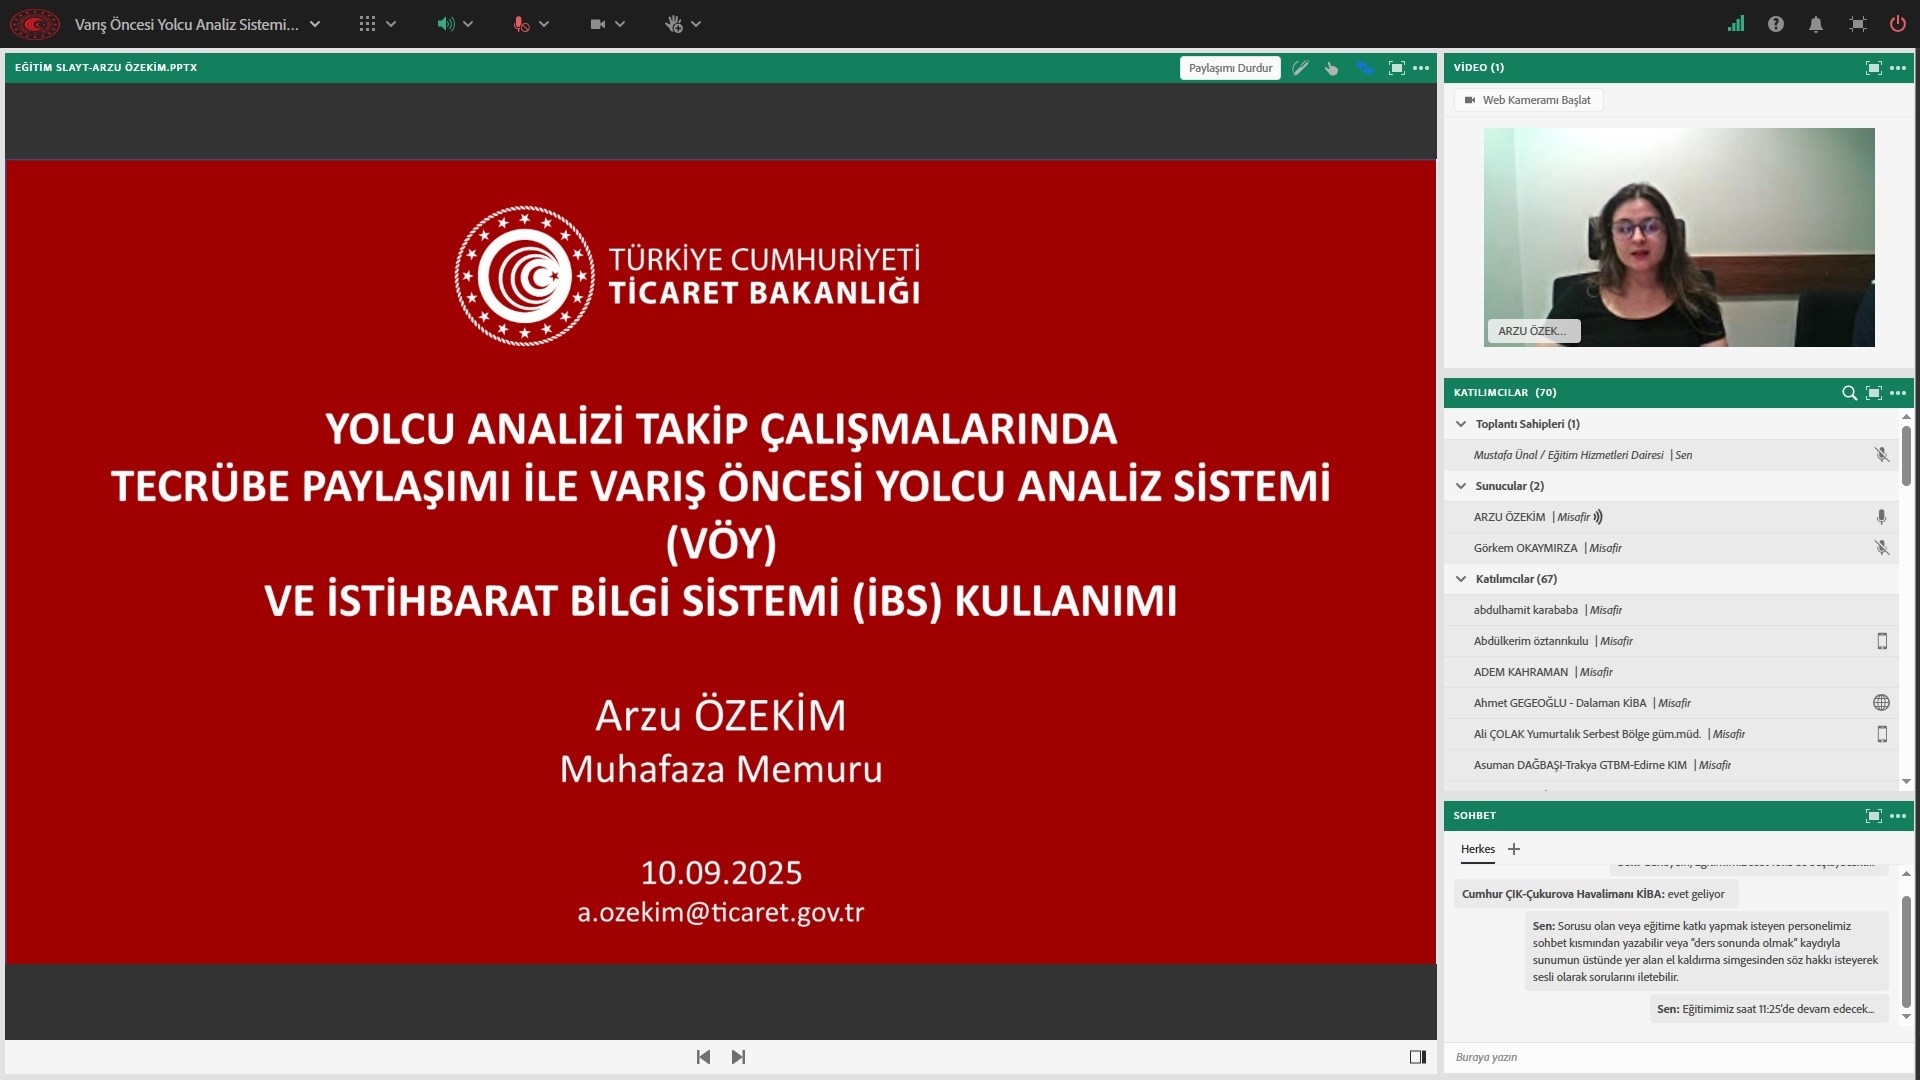Viewport: 1920px width, 1080px height.
Task: Click Cumhur ÇIK's "evet geliyor" chat message
Action: (1595, 894)
